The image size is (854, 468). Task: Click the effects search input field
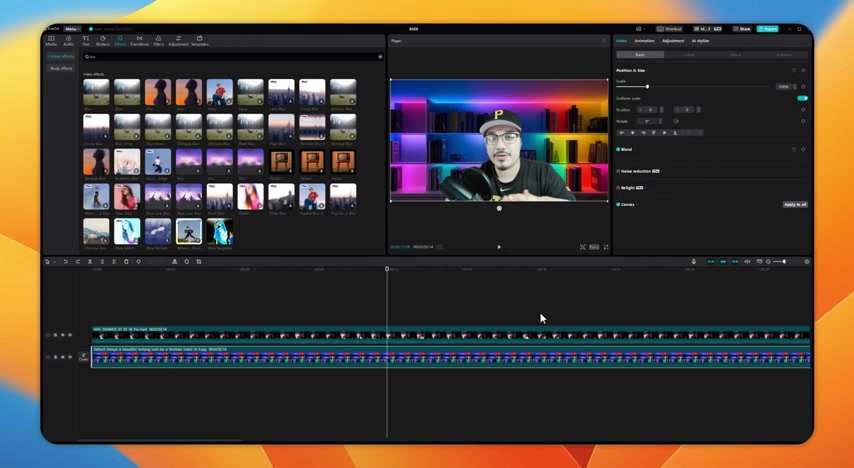click(x=233, y=57)
